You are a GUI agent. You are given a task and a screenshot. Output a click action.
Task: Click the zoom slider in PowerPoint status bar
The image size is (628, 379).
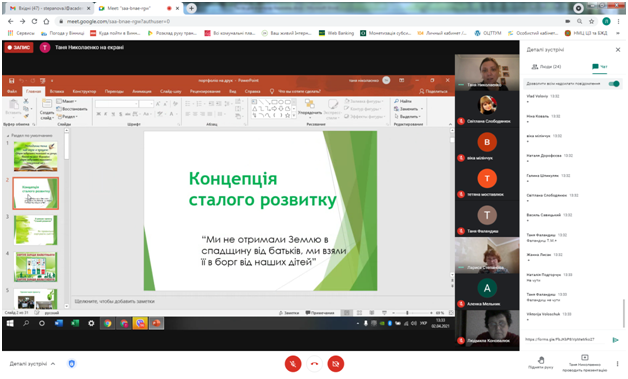pyautogui.click(x=407, y=312)
